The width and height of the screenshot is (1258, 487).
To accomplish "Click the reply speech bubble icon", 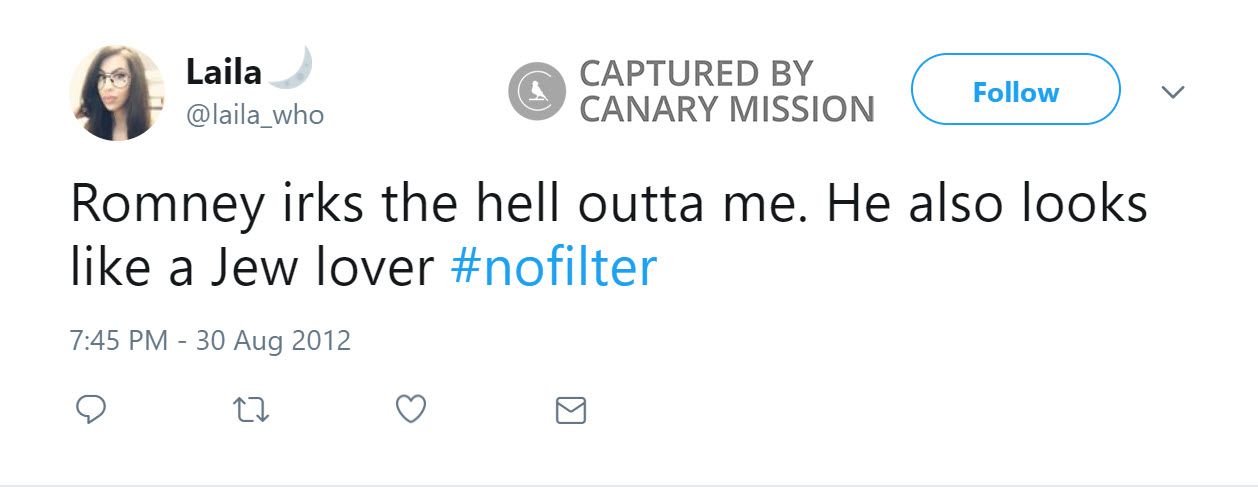I will coord(90,410).
